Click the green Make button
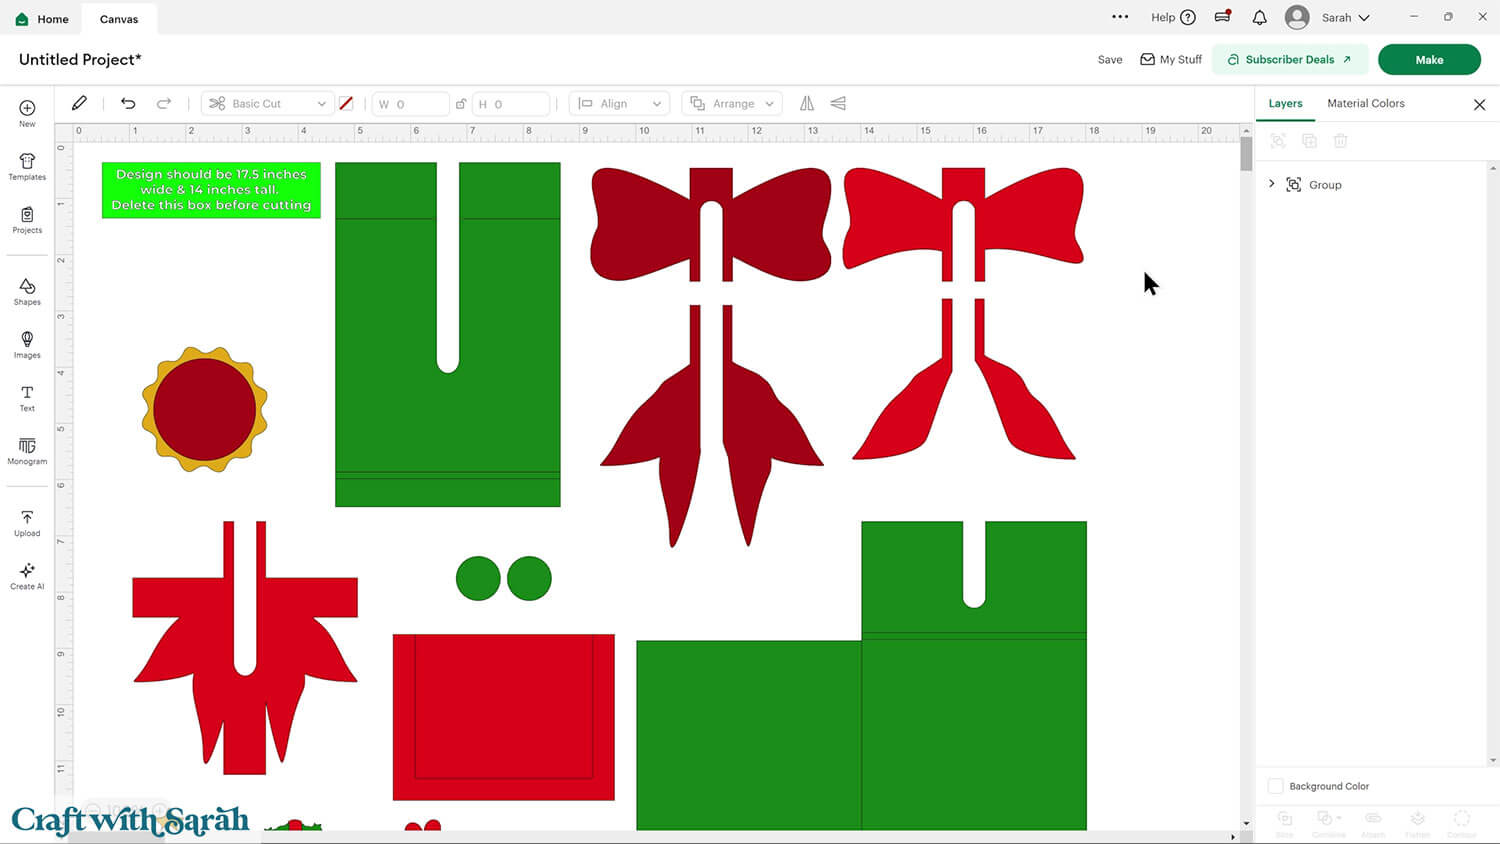The image size is (1500, 844). (1429, 59)
